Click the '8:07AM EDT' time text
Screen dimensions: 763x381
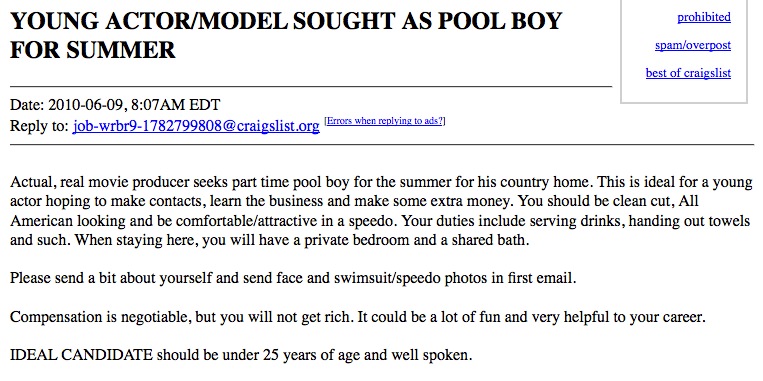click(x=176, y=105)
